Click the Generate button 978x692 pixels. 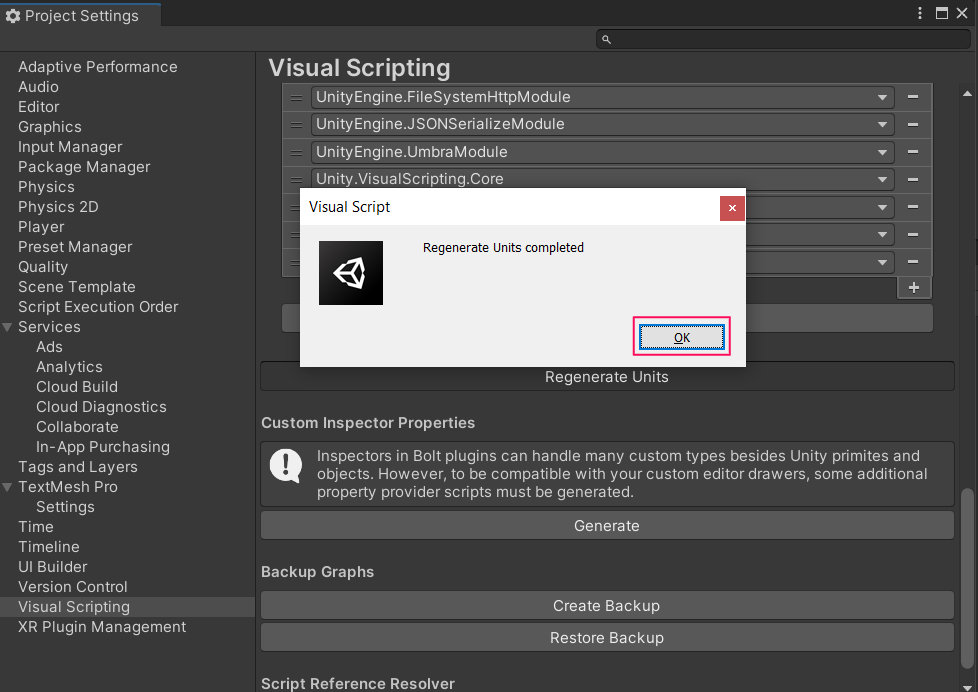[x=607, y=525]
